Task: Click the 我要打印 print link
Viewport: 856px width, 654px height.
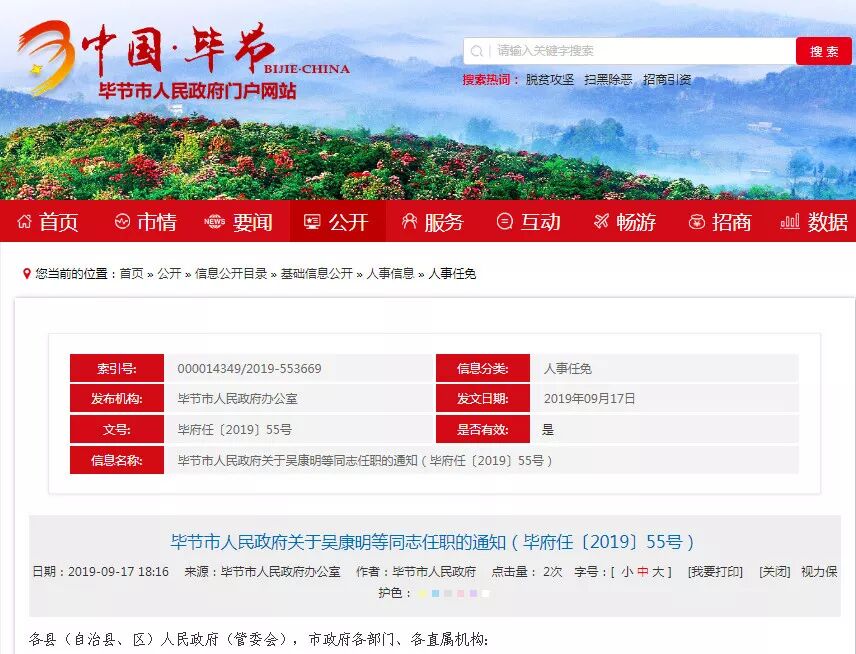Action: point(715,572)
